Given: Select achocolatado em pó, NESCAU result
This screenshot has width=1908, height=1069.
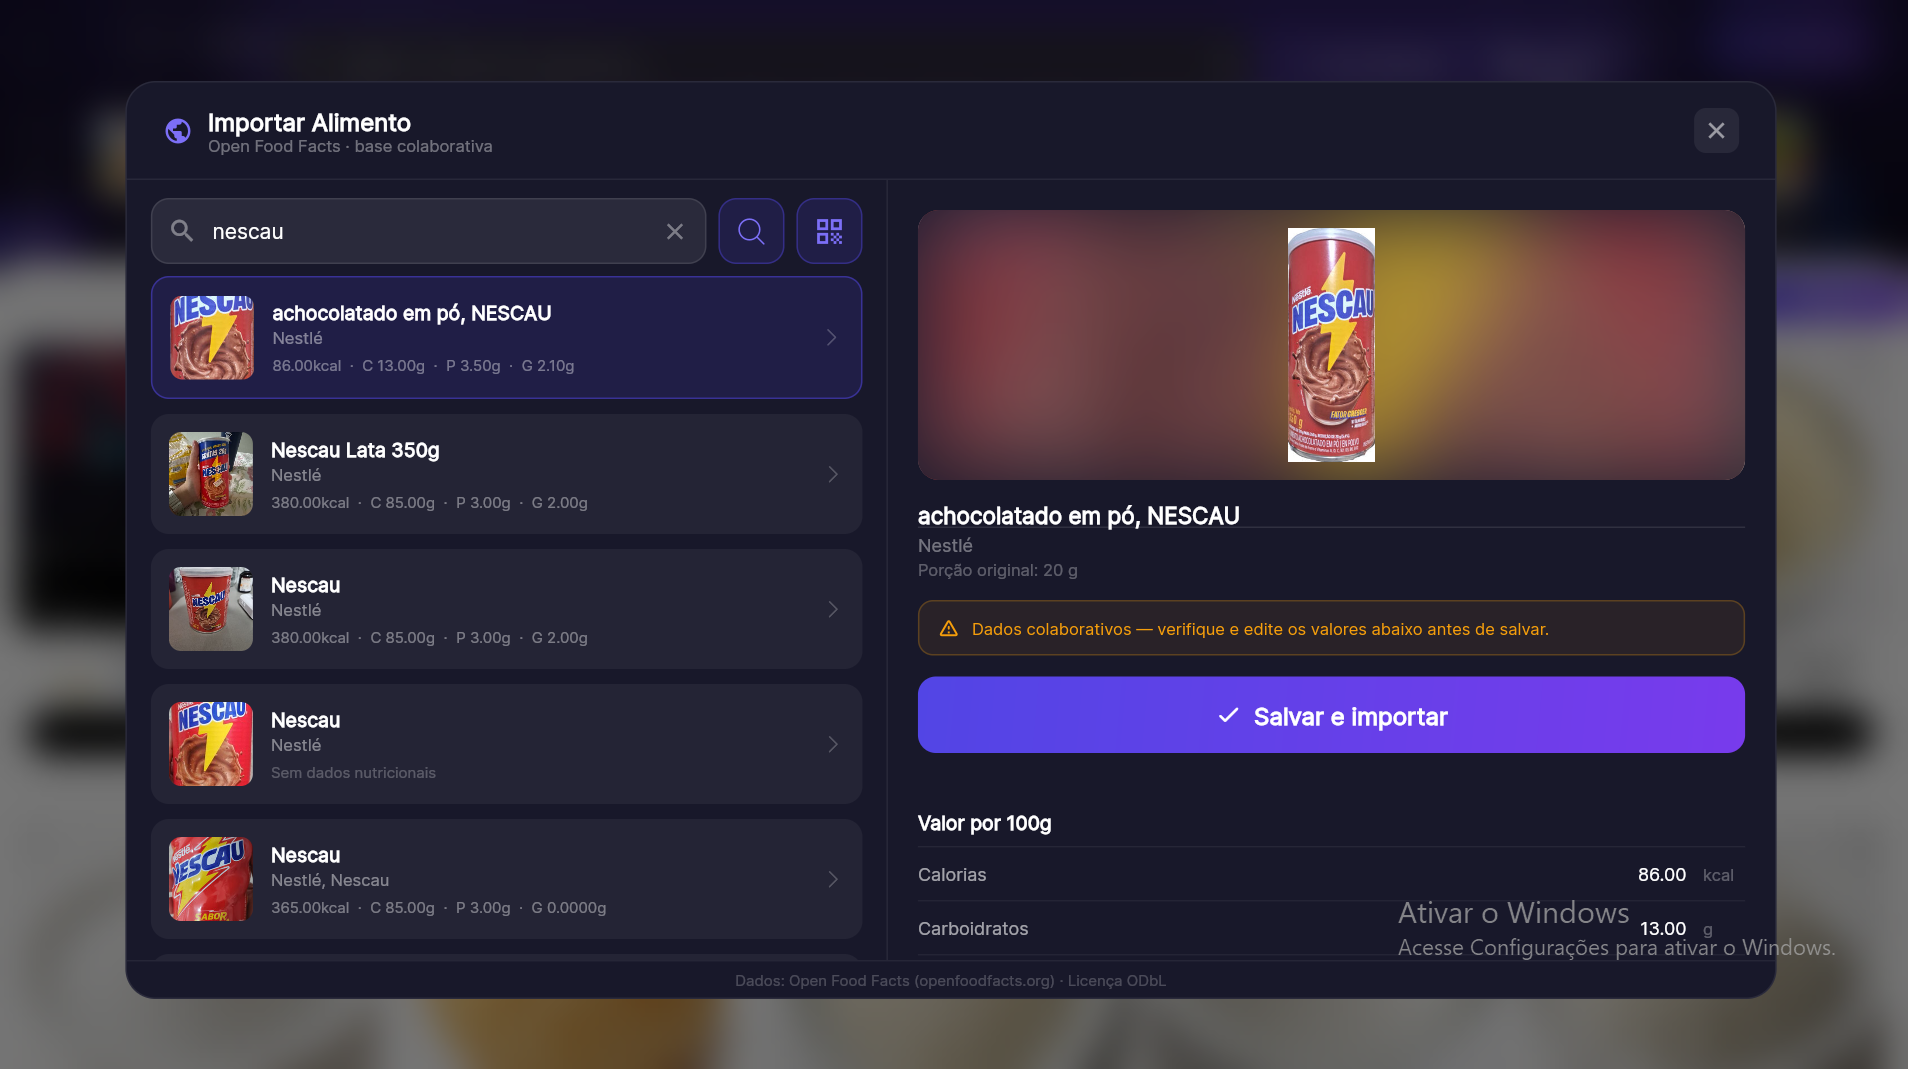Looking at the screenshot, I should pyautogui.click(x=506, y=338).
